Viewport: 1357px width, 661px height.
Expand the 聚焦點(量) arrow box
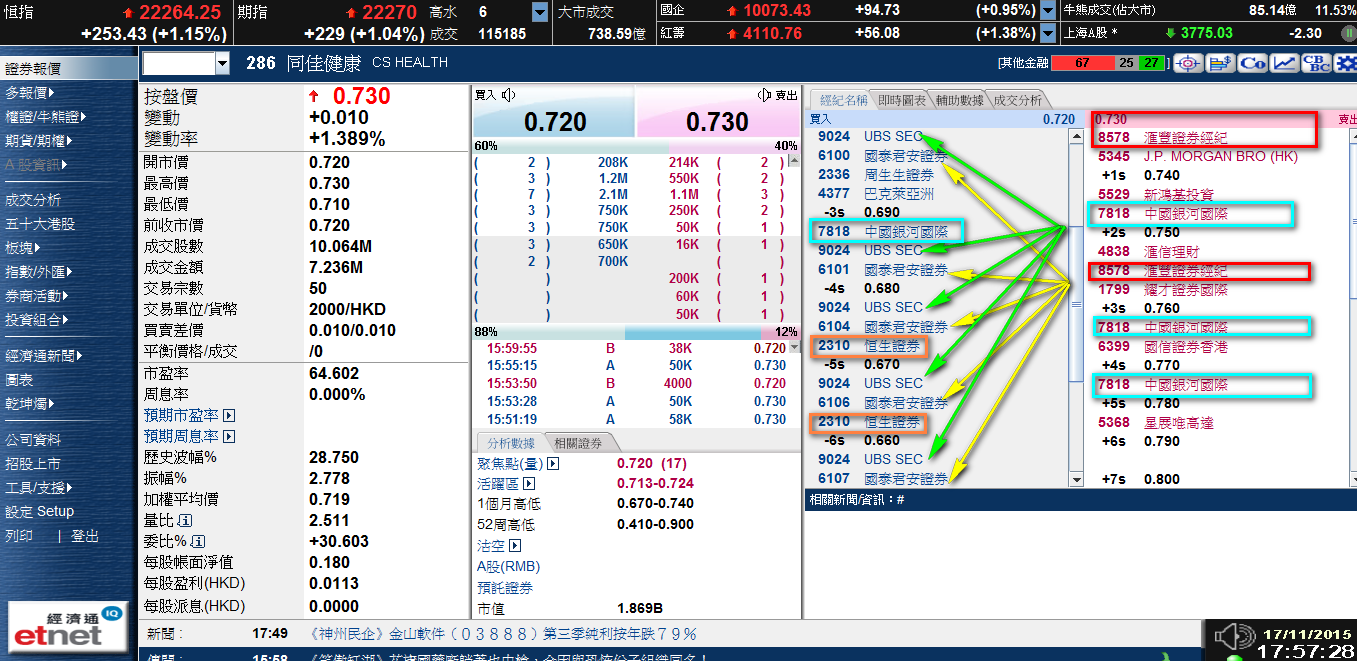click(553, 464)
